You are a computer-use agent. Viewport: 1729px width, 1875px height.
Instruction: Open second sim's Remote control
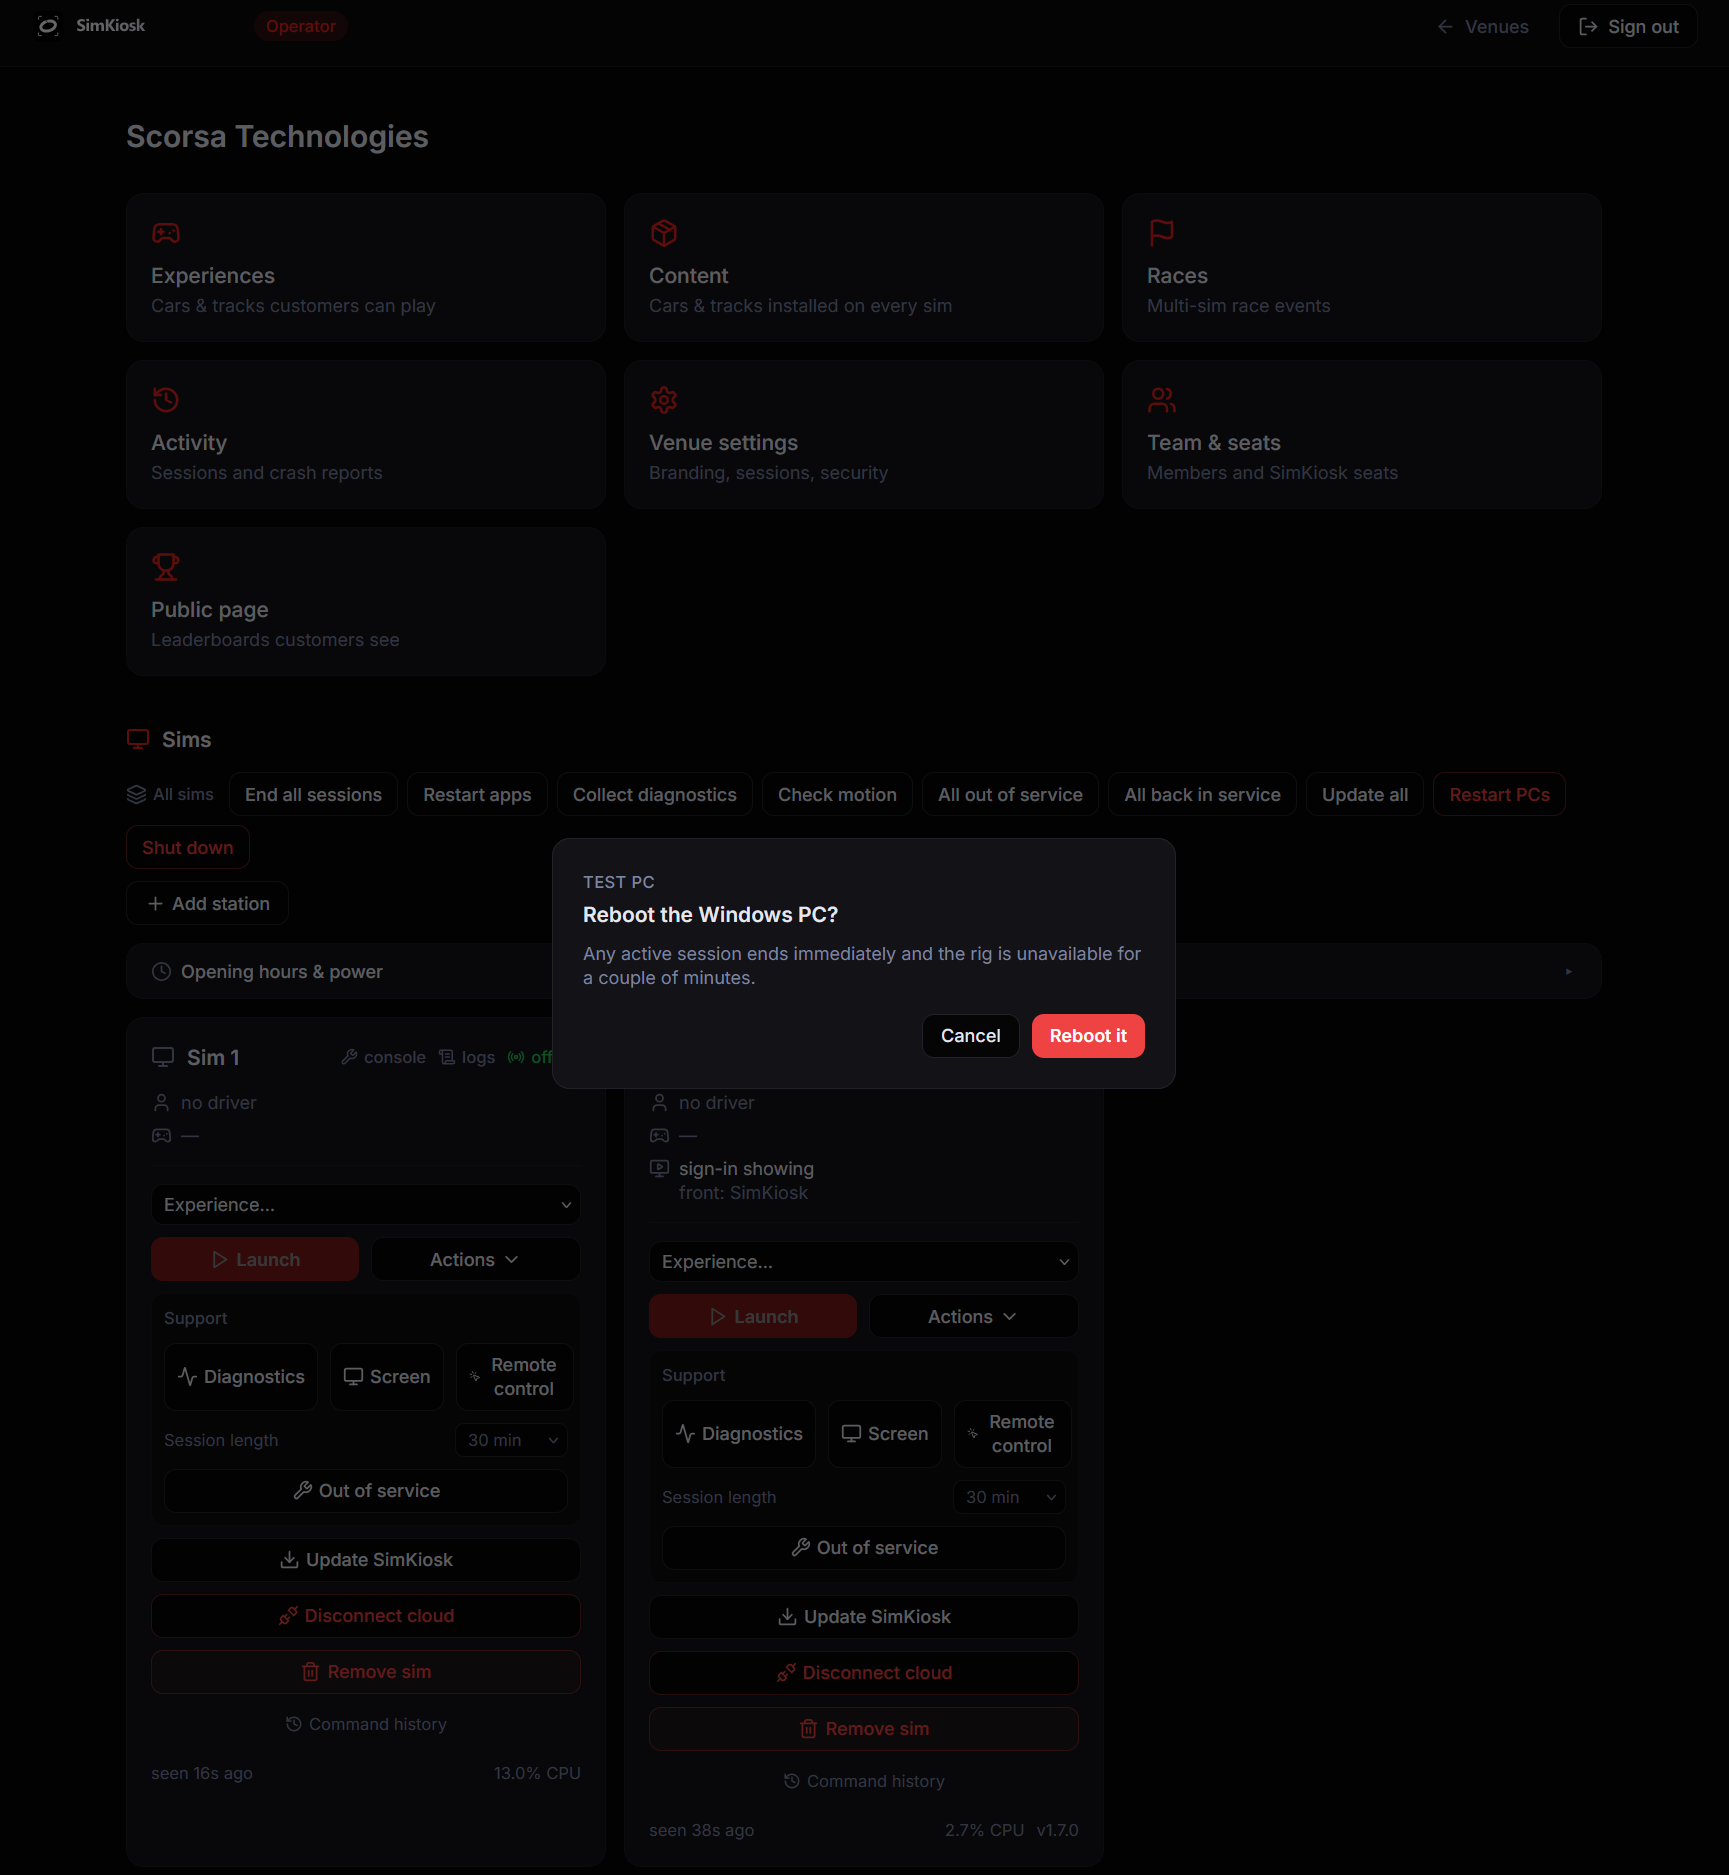(x=1012, y=1434)
